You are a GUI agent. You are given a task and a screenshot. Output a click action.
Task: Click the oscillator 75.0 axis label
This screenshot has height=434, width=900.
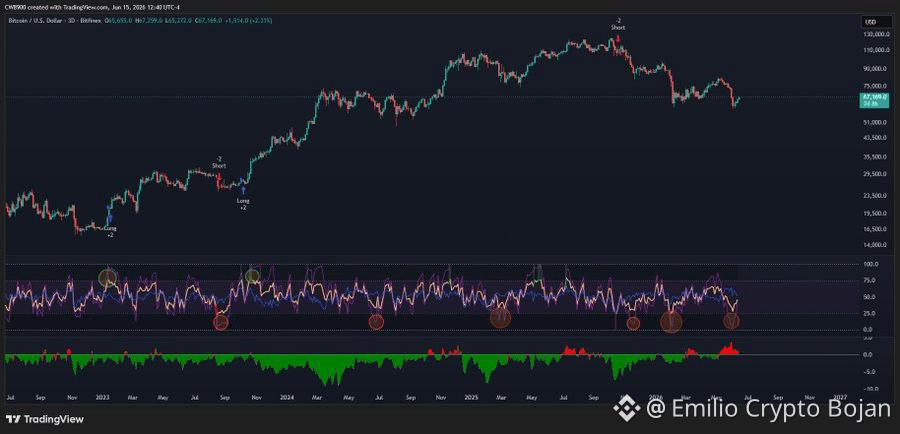(868, 281)
